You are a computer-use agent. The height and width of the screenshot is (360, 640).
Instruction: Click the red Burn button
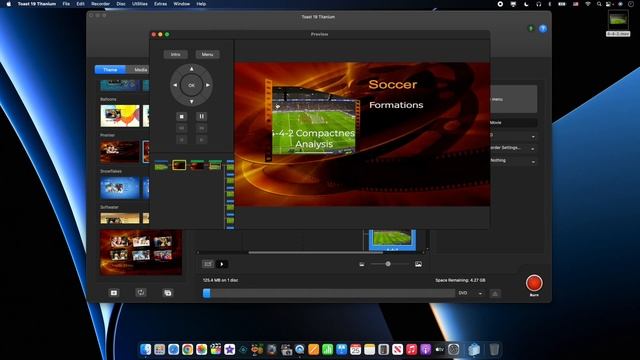[x=534, y=283]
